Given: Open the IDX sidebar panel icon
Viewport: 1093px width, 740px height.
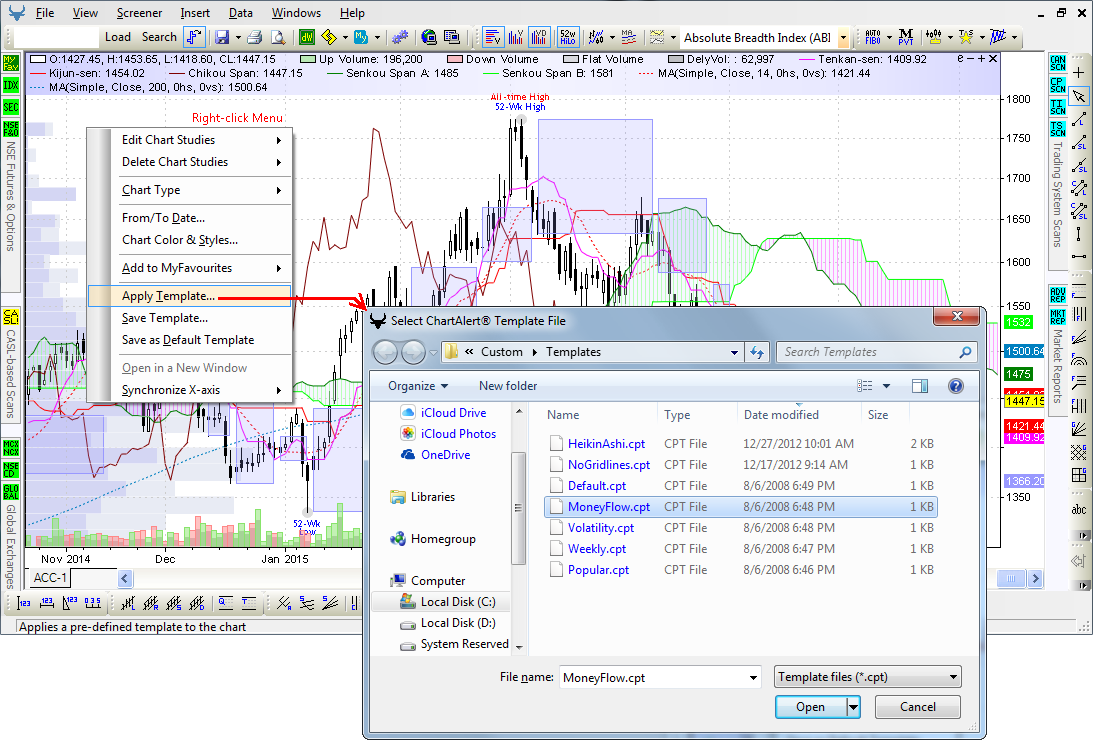Looking at the screenshot, I should 10,85.
